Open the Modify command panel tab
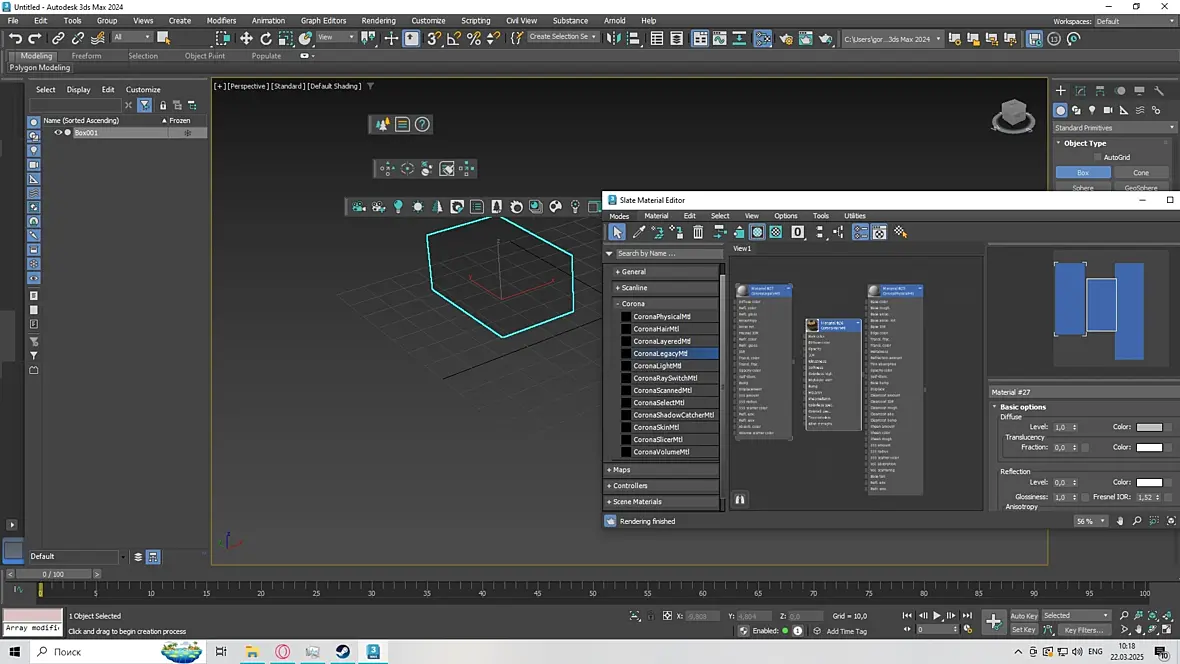This screenshot has height=664, width=1180. point(1081,90)
